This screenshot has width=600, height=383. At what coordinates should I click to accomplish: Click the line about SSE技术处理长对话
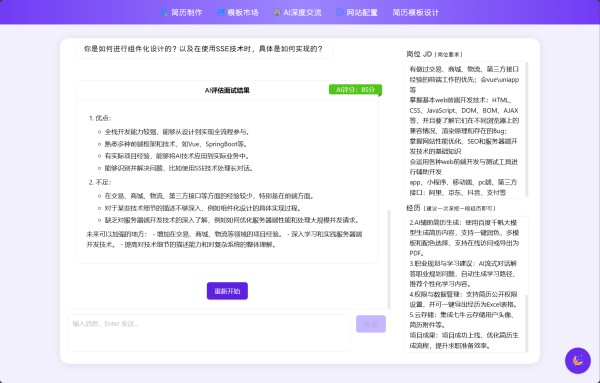coord(179,168)
